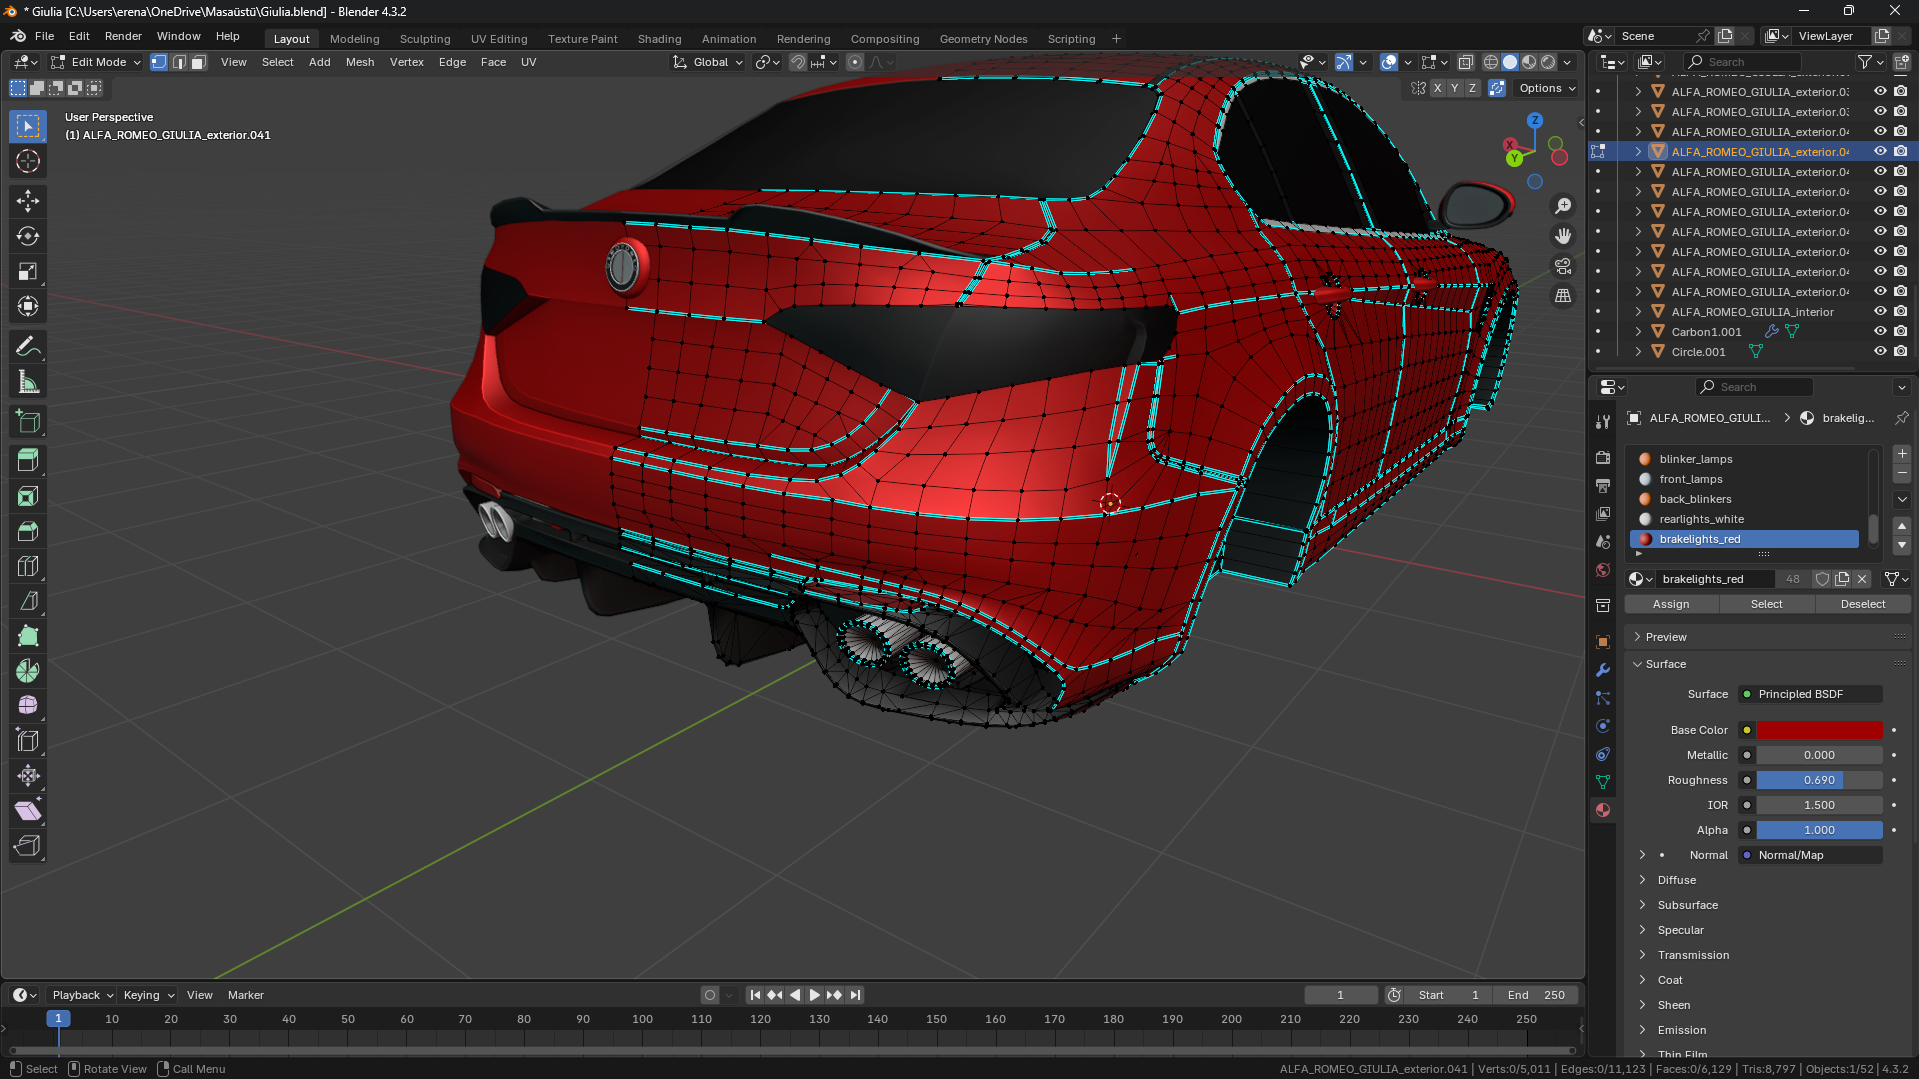The width and height of the screenshot is (1919, 1079).
Task: Expand the Preview panel
Action: (x=1666, y=637)
